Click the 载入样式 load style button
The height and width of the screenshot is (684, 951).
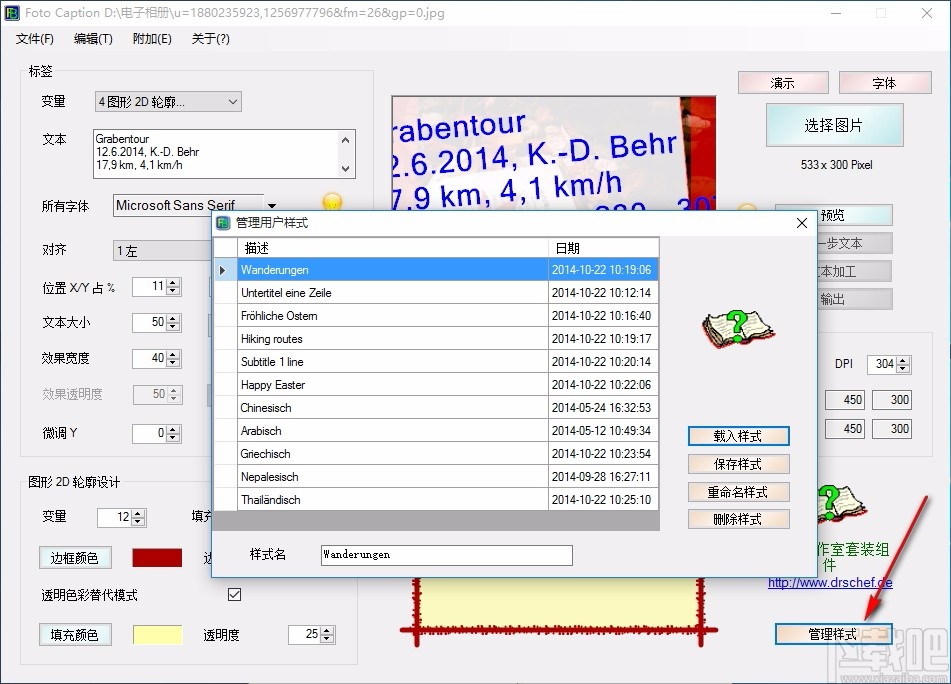pos(738,436)
